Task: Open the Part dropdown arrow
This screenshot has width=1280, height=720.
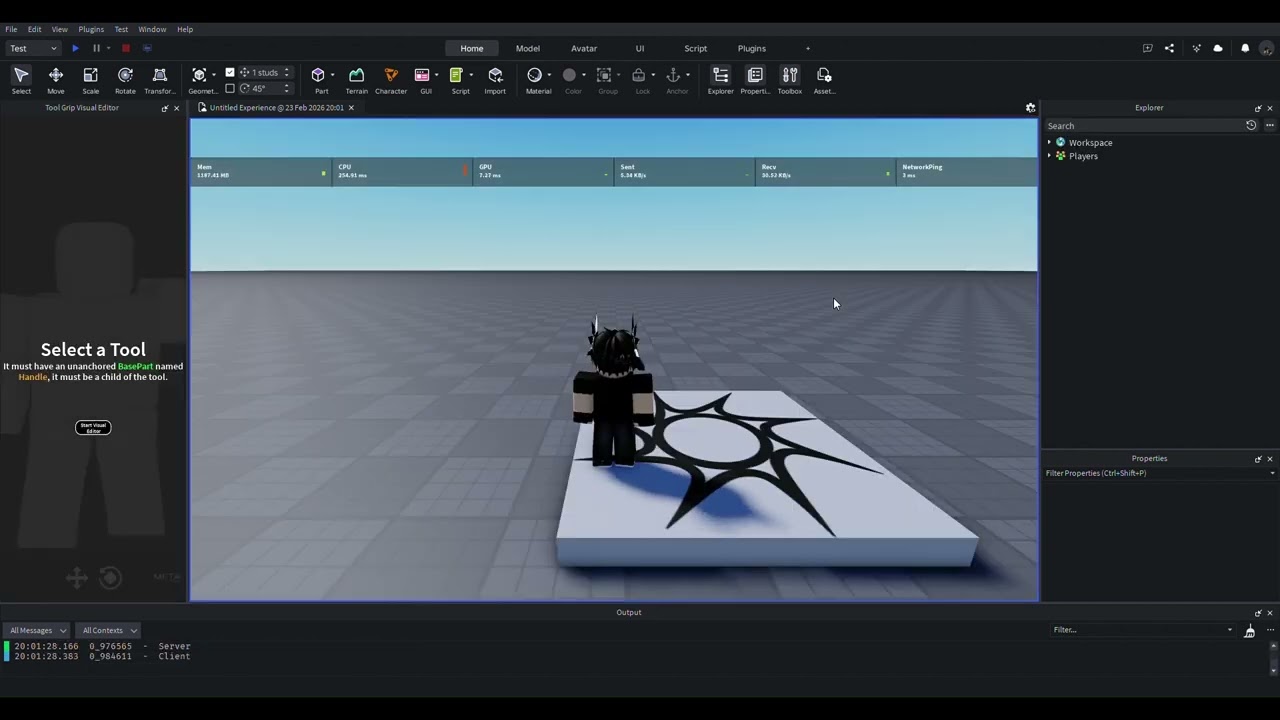Action: pyautogui.click(x=332, y=75)
